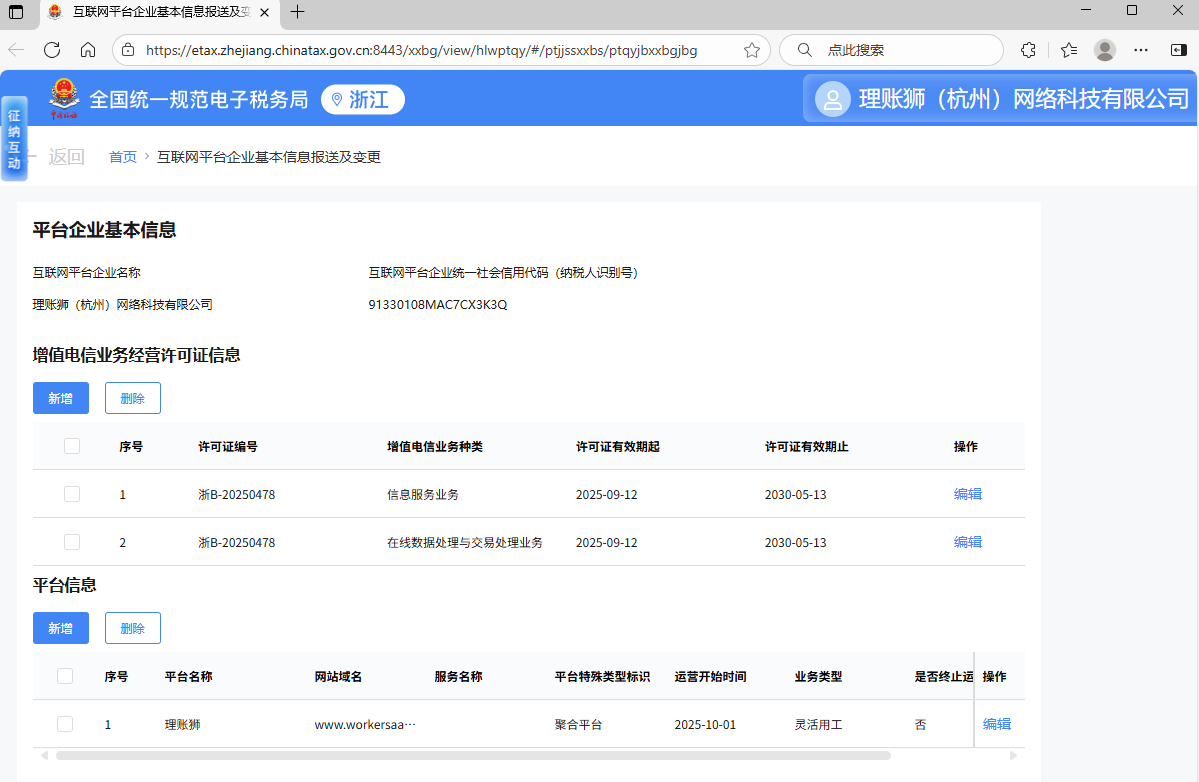Open the 征纳互动 side panel

point(14,138)
